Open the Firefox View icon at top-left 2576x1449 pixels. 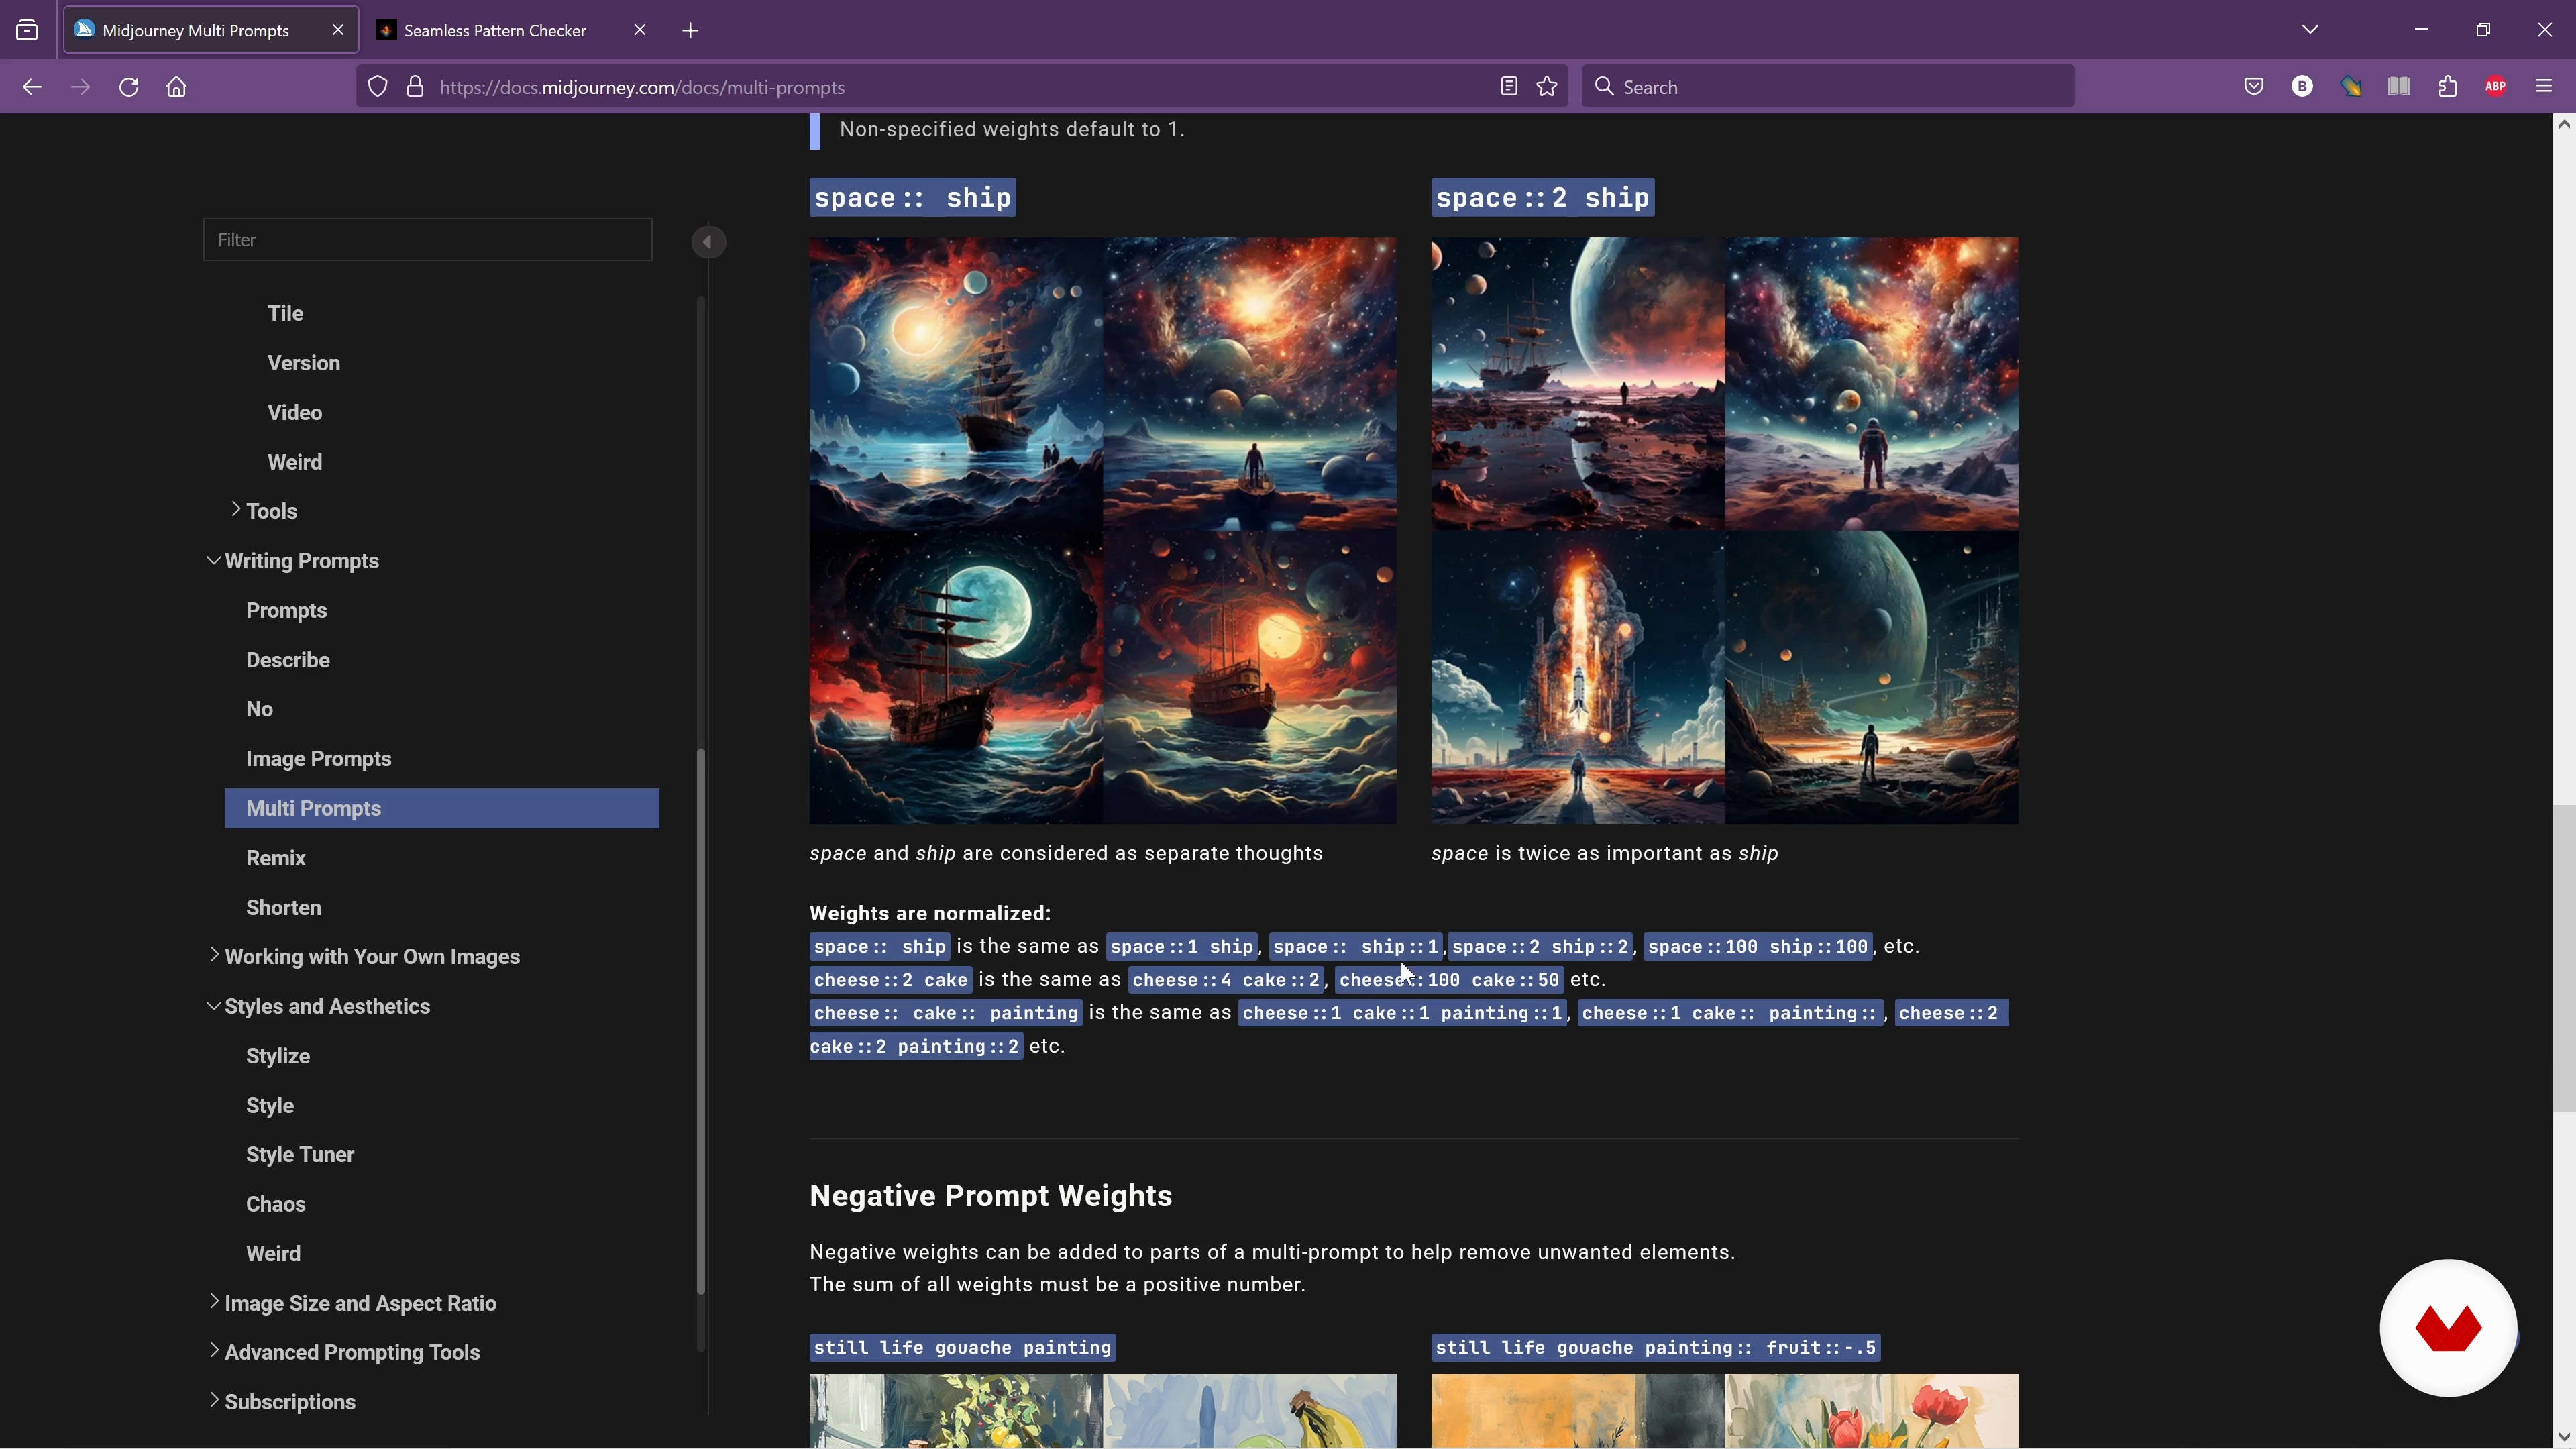27,30
